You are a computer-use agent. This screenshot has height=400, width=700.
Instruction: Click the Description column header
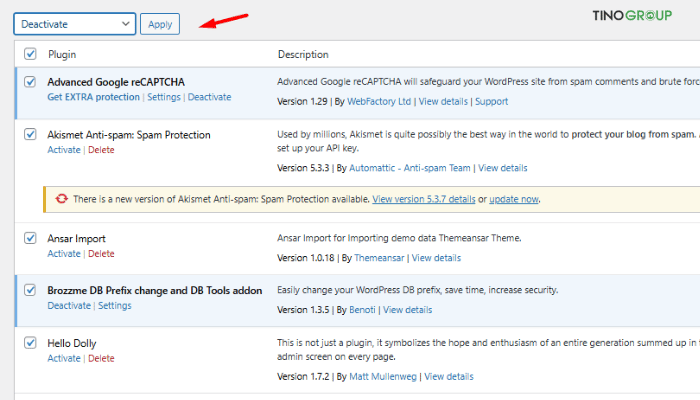pos(303,54)
